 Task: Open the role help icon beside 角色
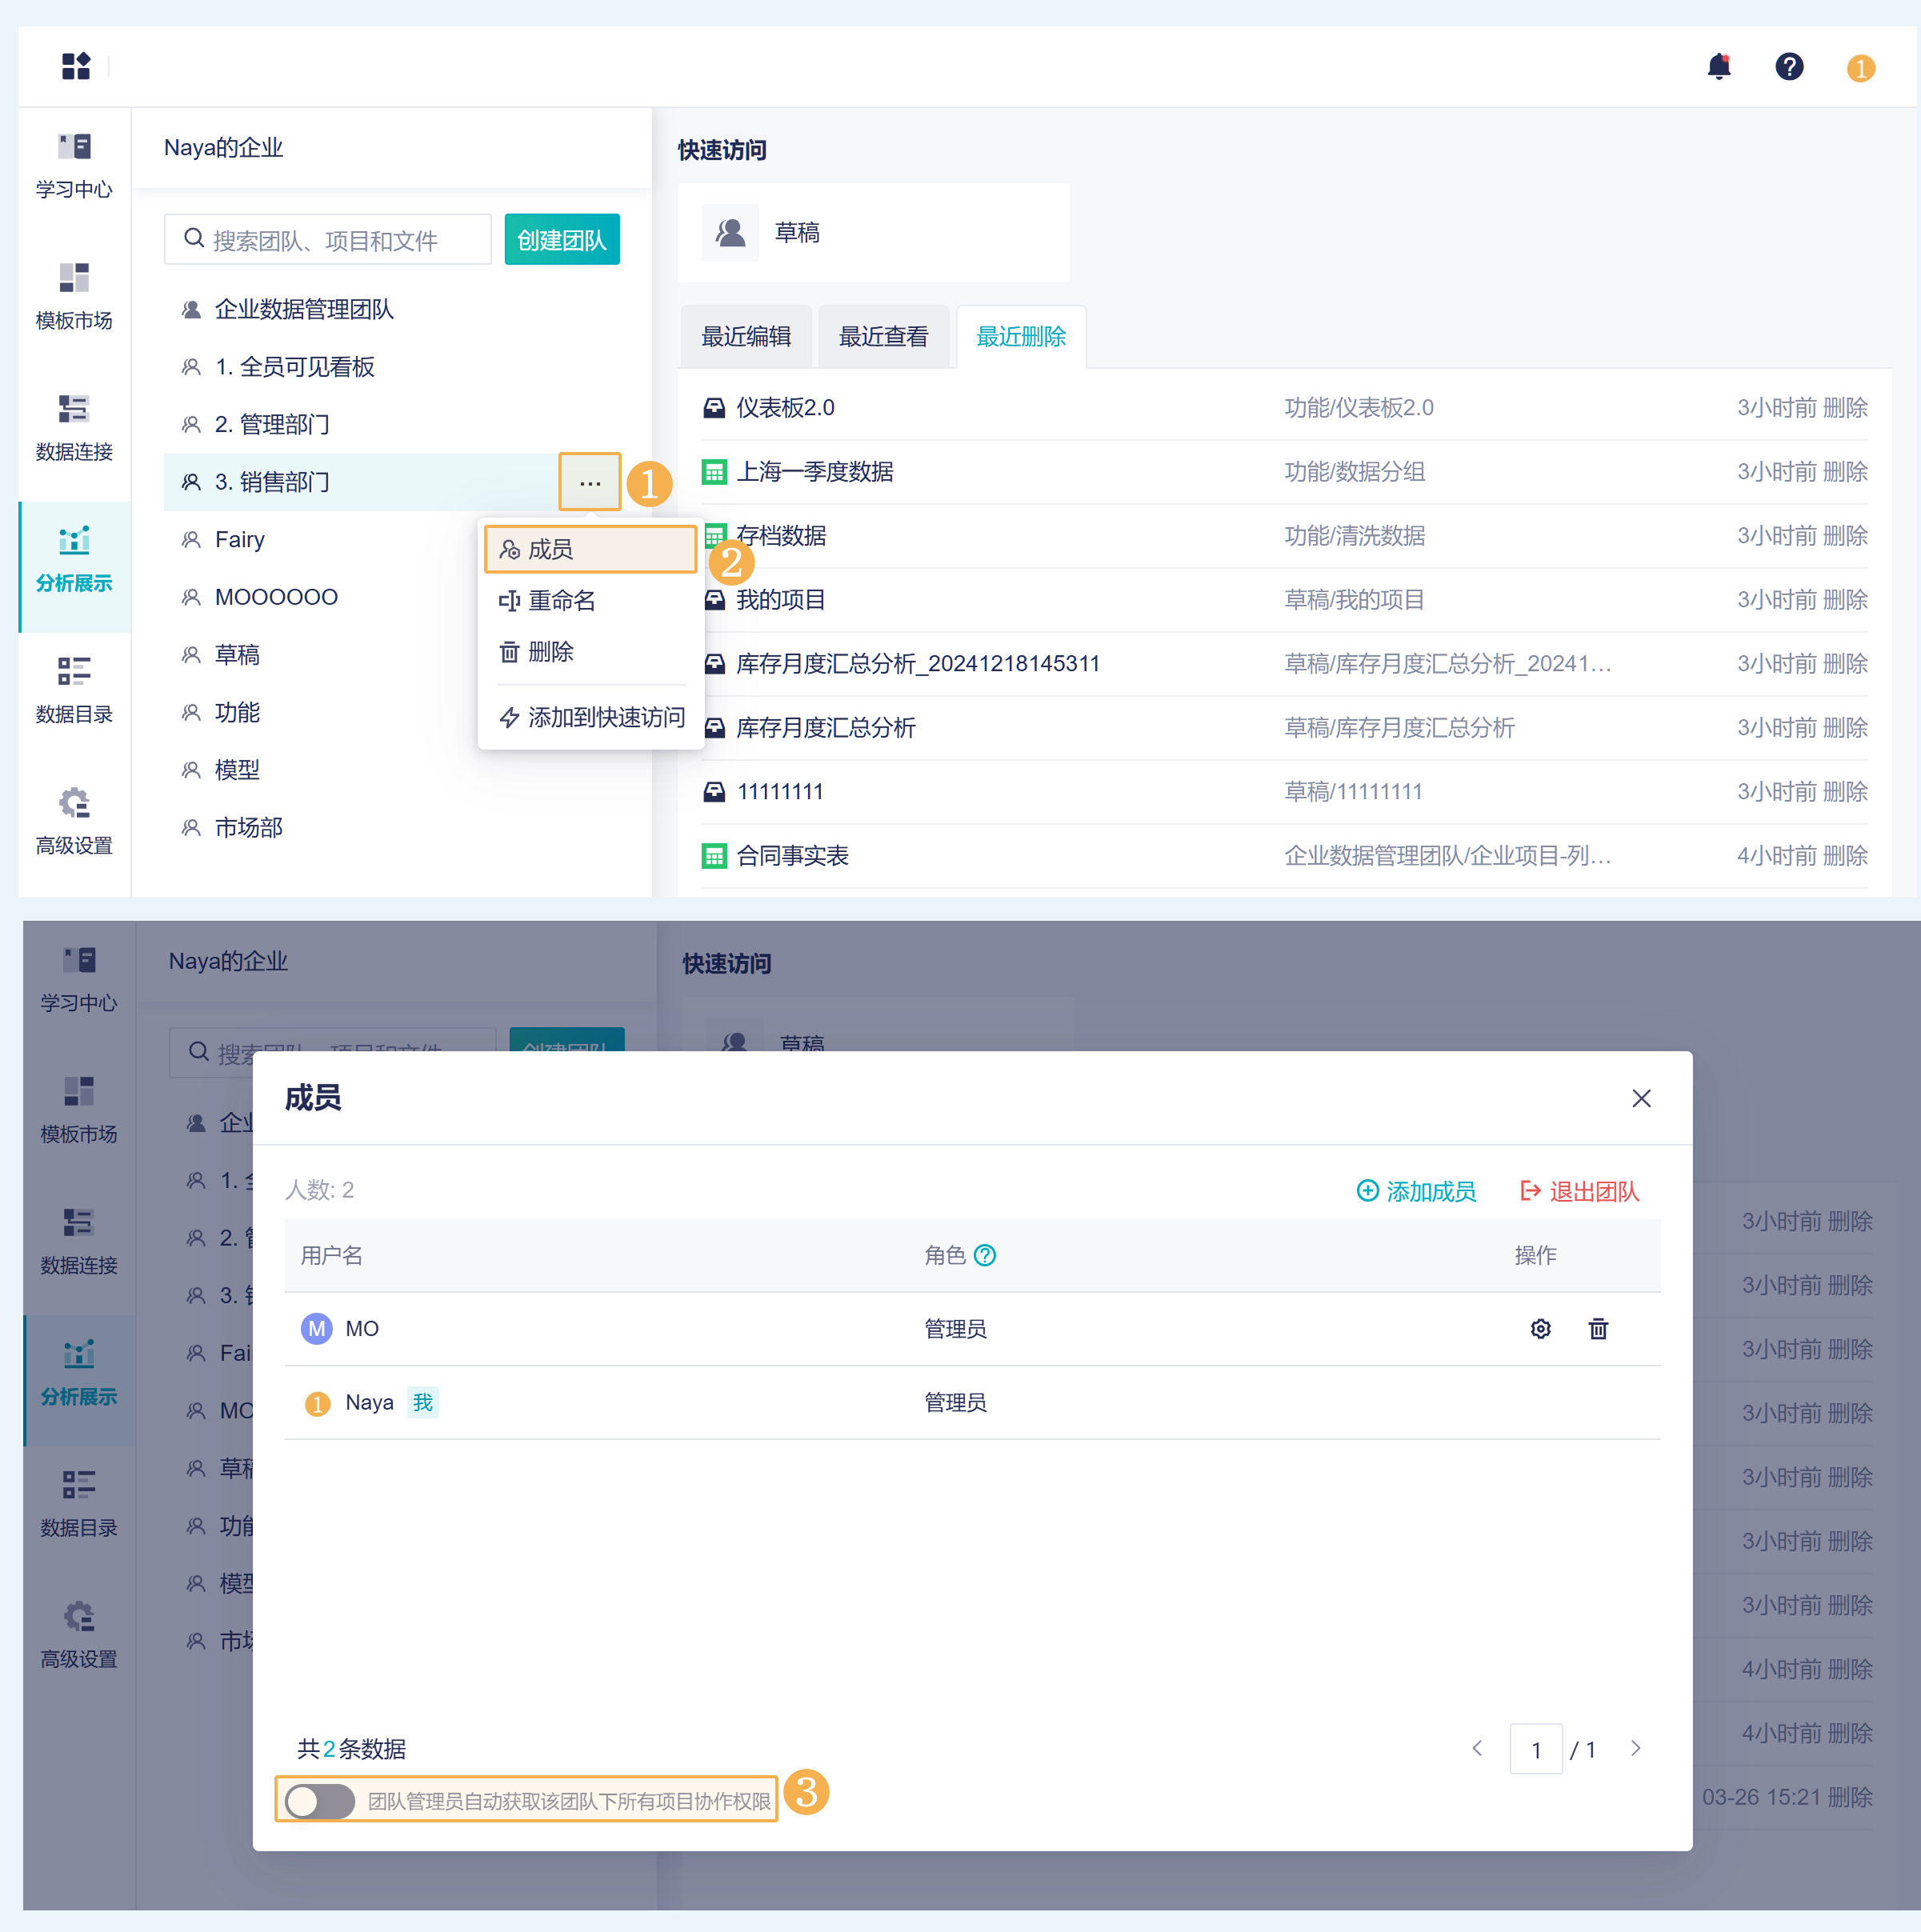pos(984,1255)
